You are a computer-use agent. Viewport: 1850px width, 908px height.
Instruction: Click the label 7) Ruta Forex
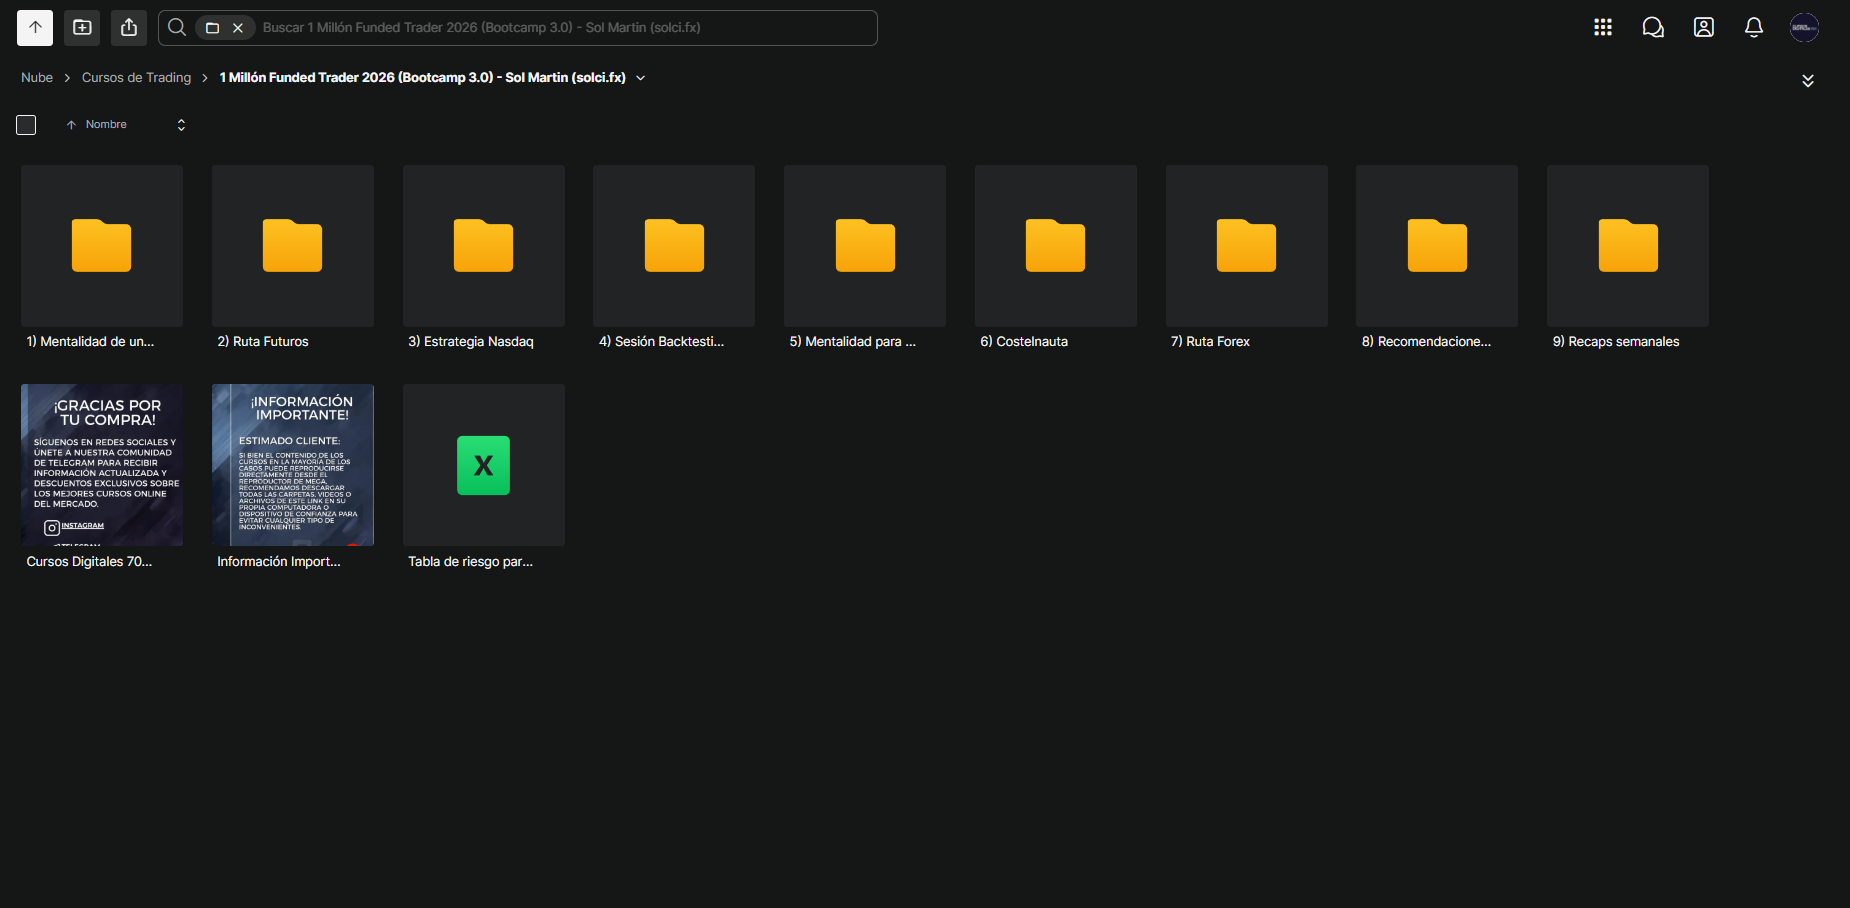(1210, 342)
